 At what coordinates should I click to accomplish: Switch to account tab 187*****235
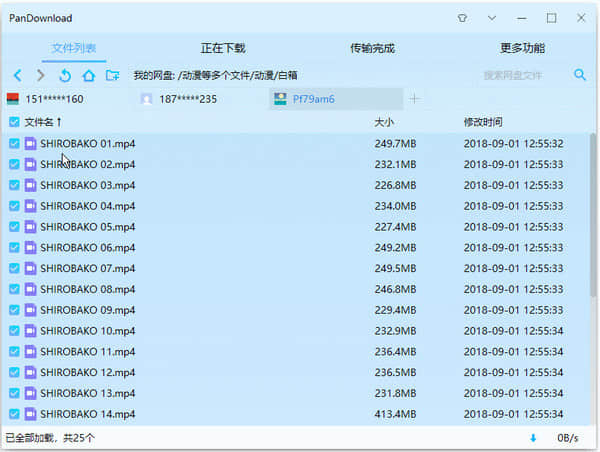(201, 99)
